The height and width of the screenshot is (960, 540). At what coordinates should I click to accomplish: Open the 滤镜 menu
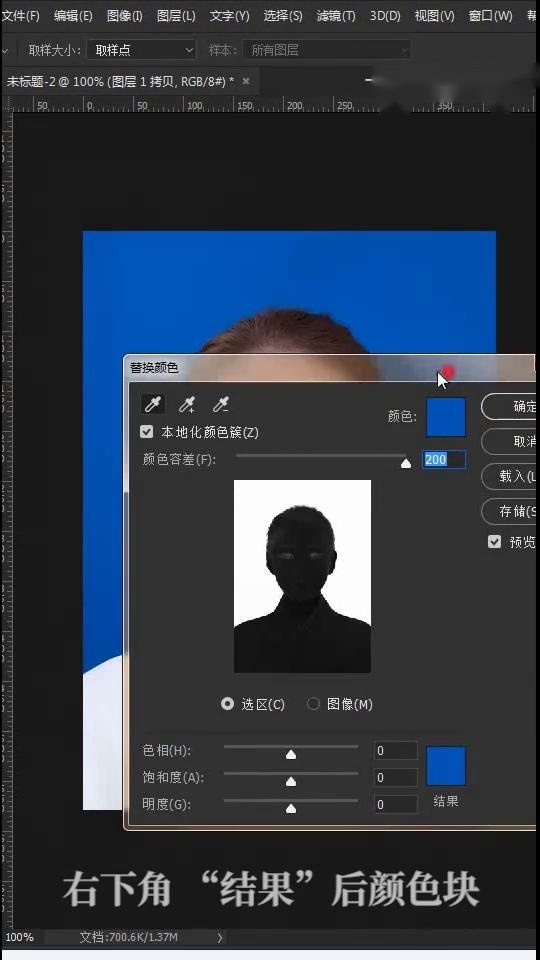tap(336, 15)
